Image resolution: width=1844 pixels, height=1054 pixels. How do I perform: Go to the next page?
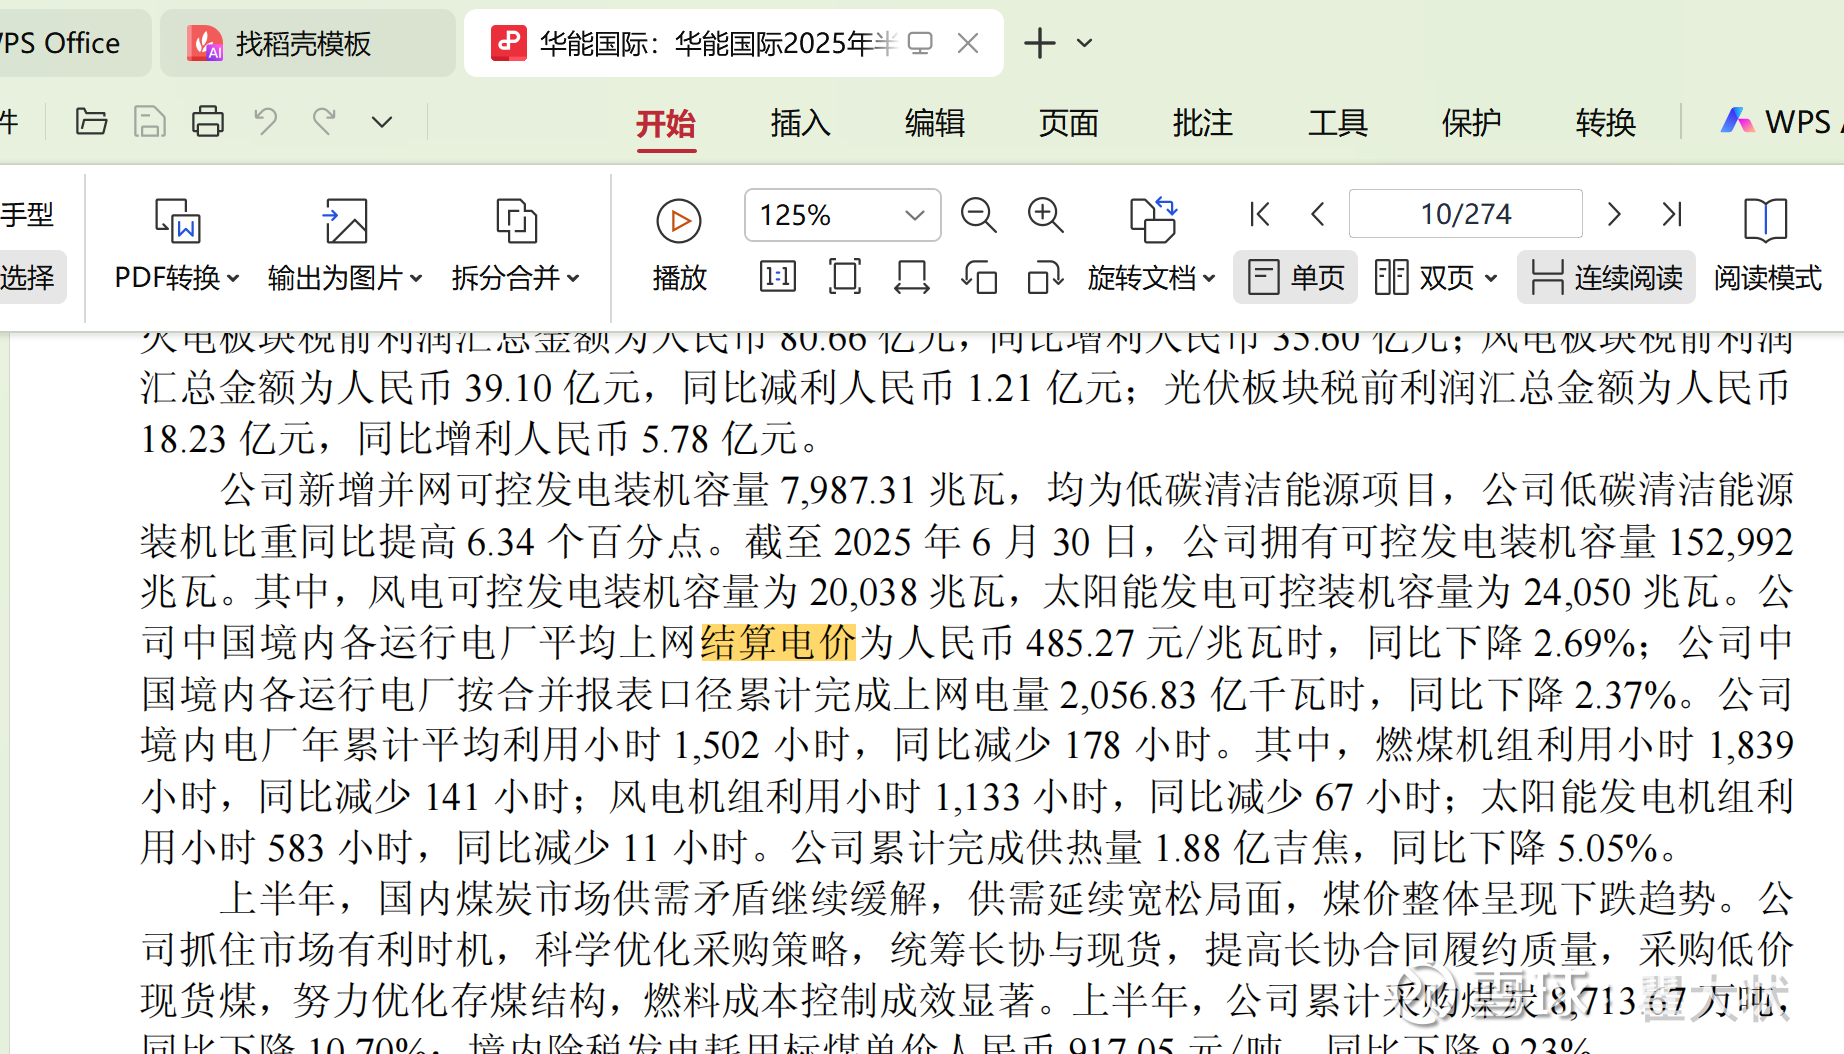point(1614,214)
